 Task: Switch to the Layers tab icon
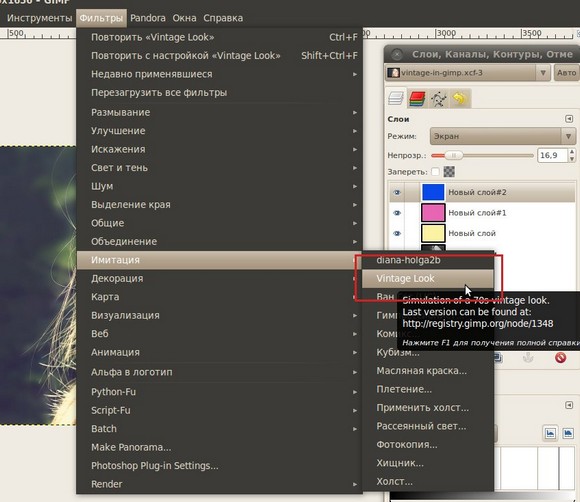point(396,98)
